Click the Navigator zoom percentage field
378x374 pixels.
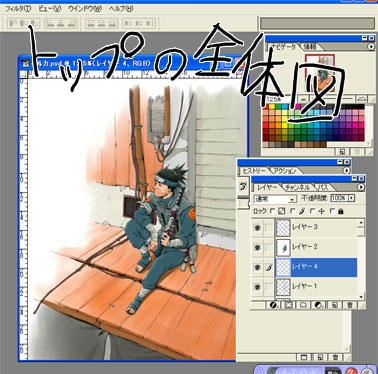click(280, 99)
